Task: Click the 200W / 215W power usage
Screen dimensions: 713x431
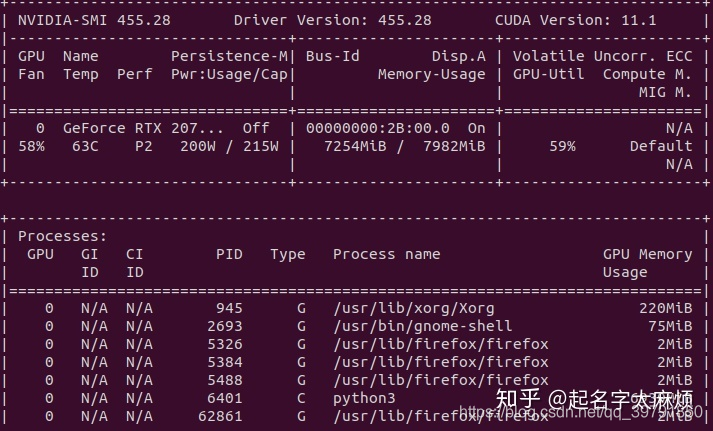Action: point(229,146)
